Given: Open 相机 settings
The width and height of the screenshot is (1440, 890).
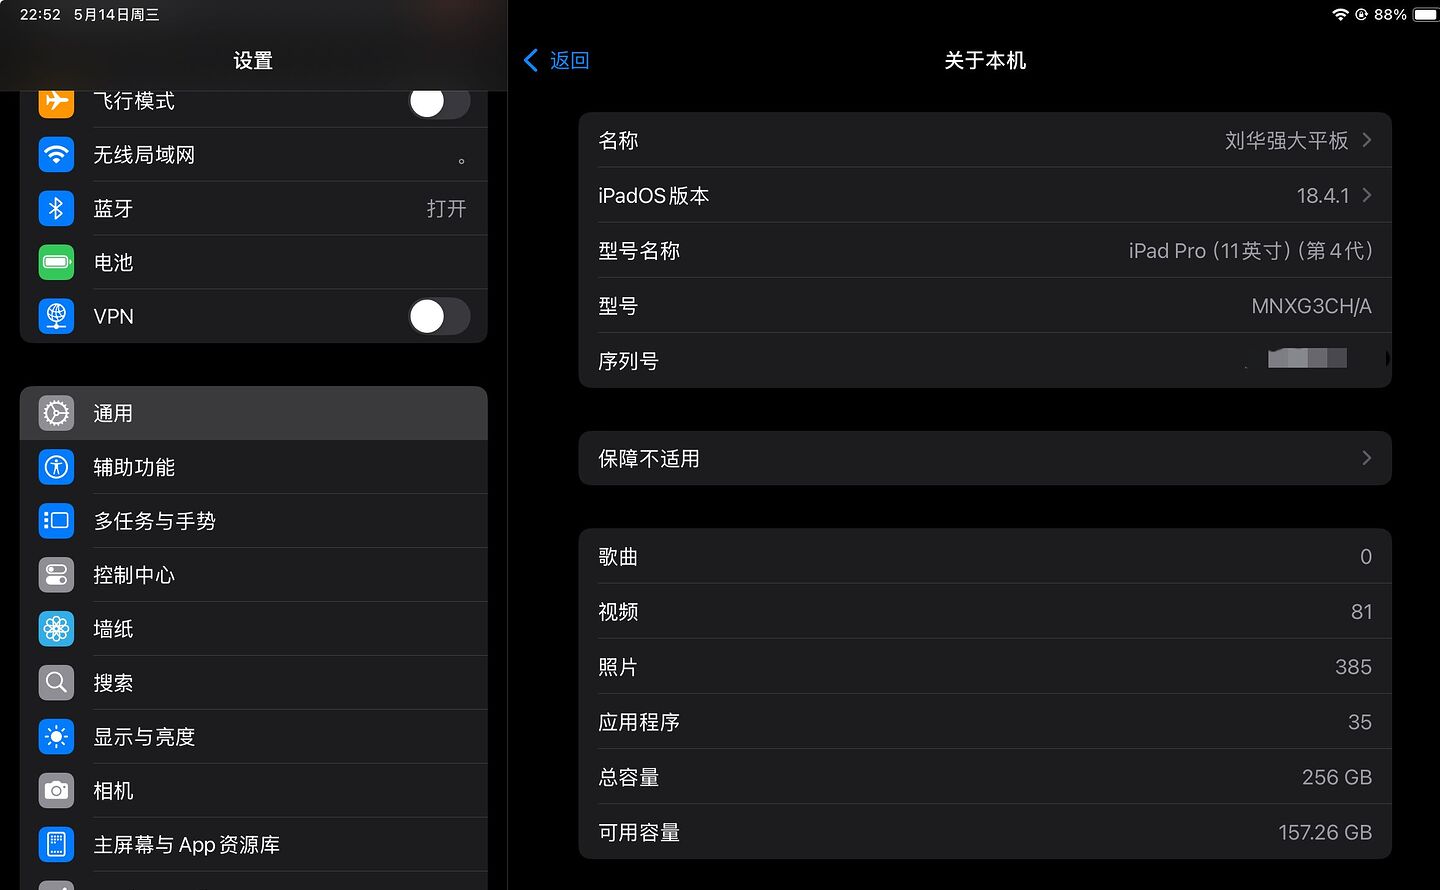Looking at the screenshot, I should (254, 791).
